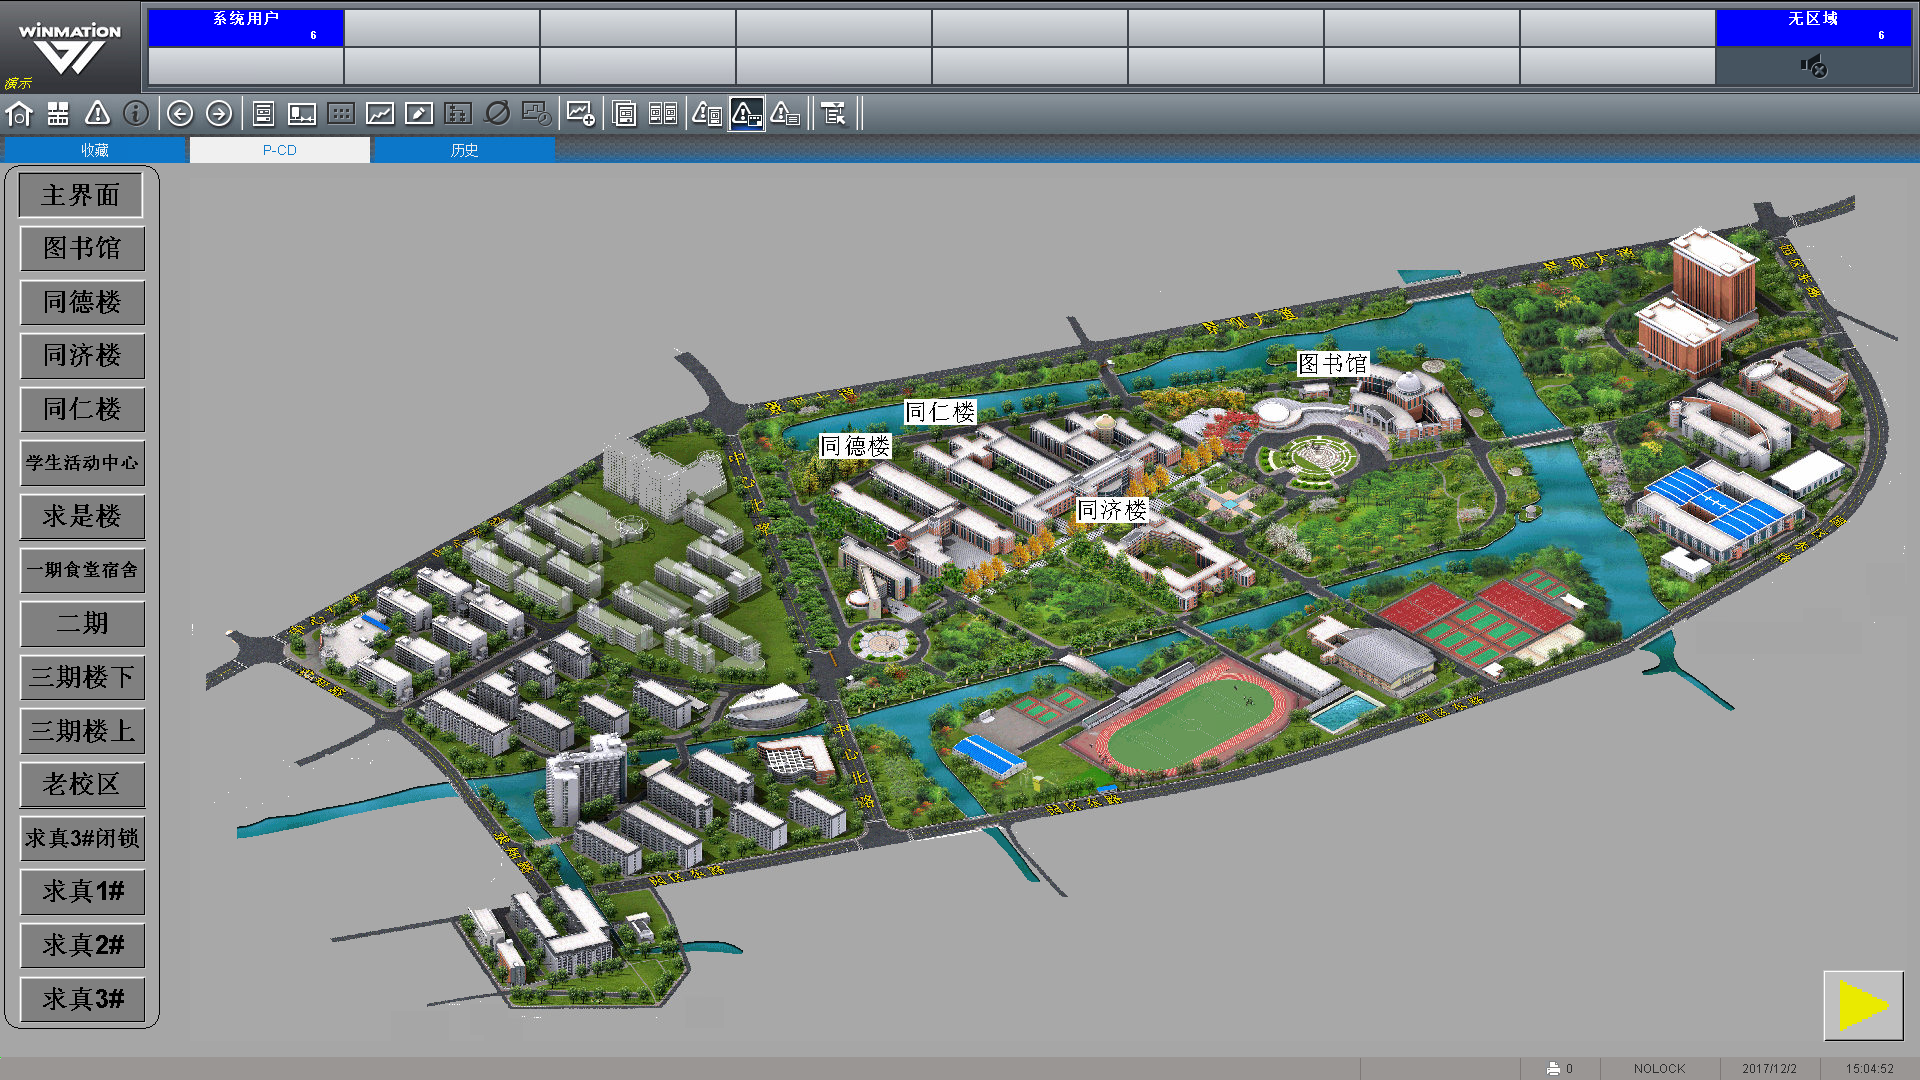Click the 求真3#闭锁 button
1920x1080 pixels.
click(82, 838)
